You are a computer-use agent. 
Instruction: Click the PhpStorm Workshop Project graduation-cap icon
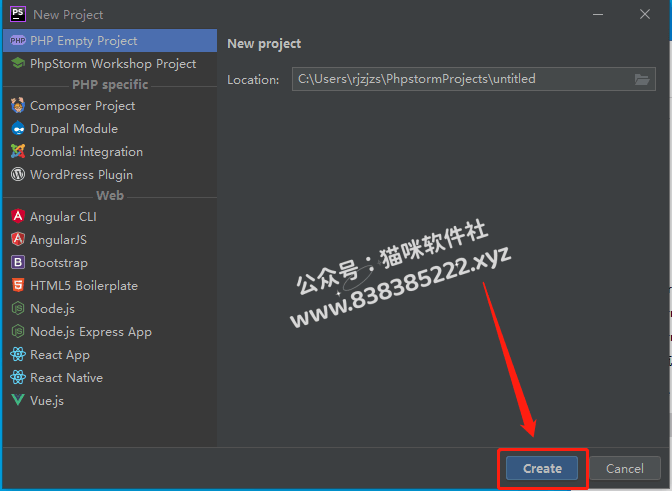click(18, 63)
